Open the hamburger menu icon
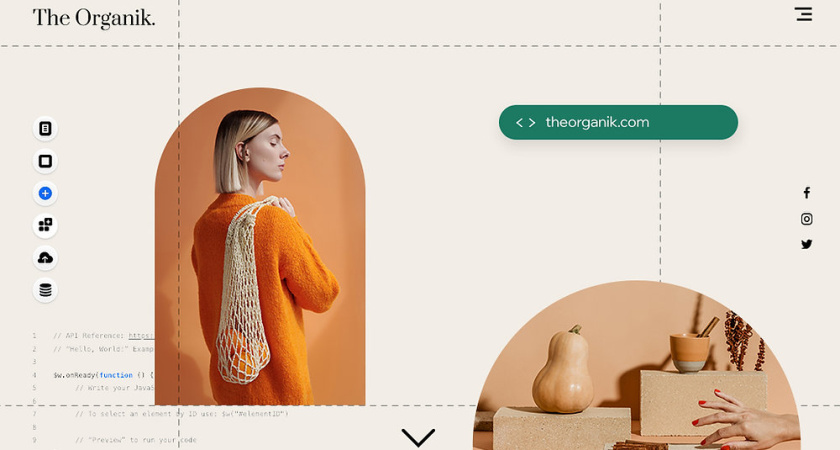 (x=803, y=14)
